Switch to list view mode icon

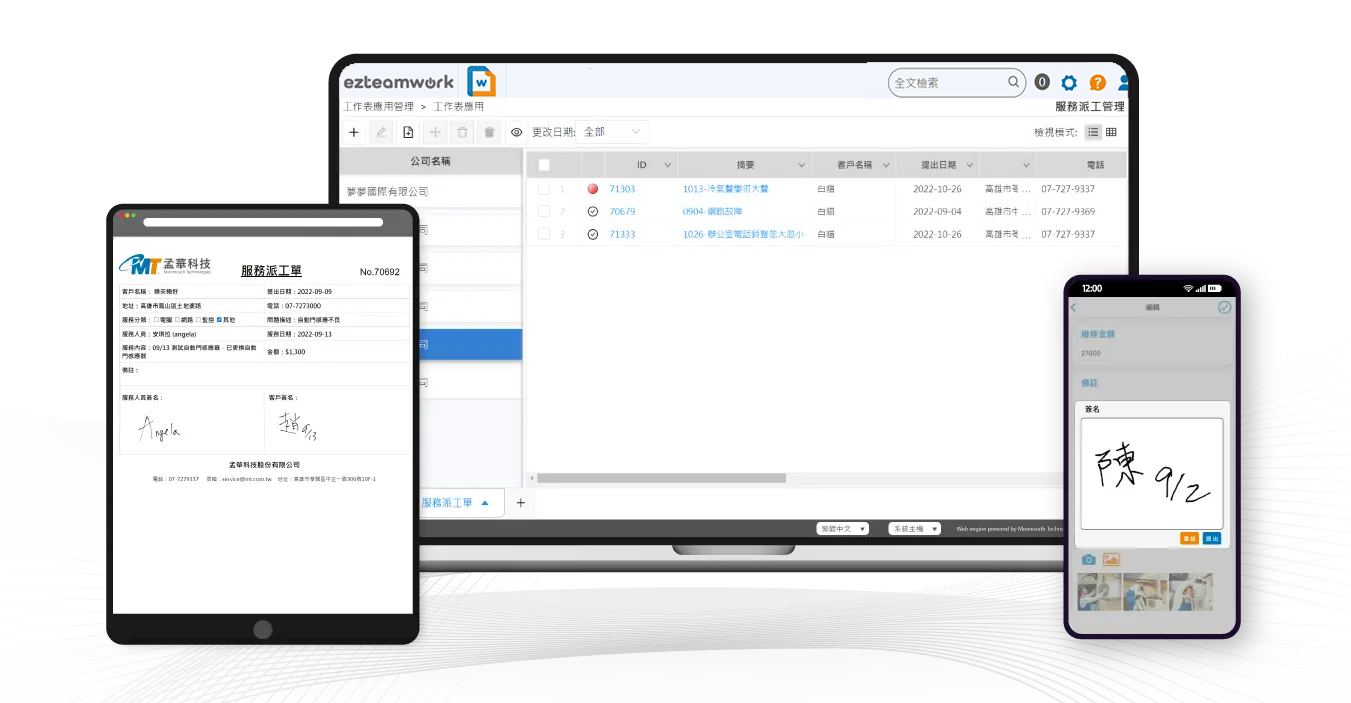pyautogui.click(x=1093, y=132)
